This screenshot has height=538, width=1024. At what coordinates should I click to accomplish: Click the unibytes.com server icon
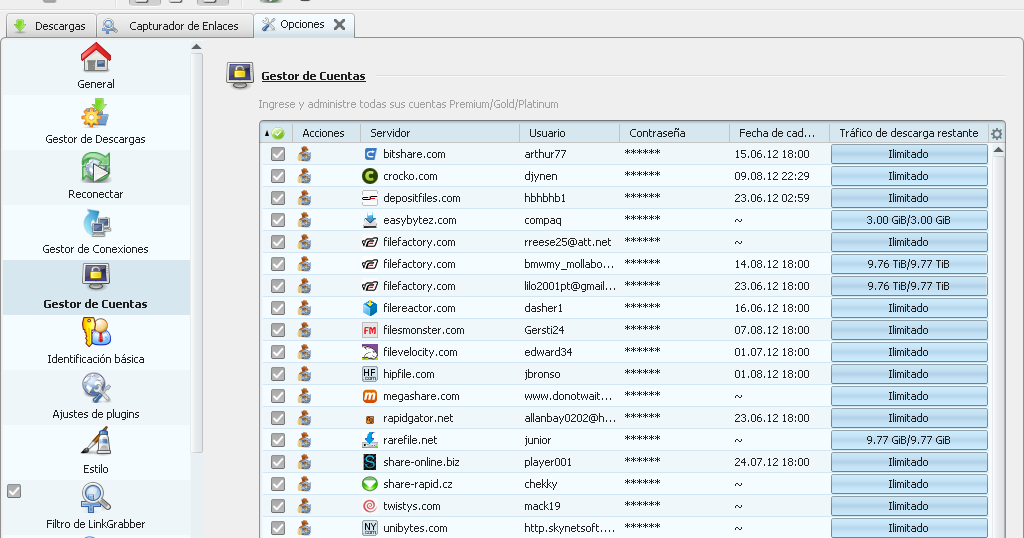click(x=370, y=528)
